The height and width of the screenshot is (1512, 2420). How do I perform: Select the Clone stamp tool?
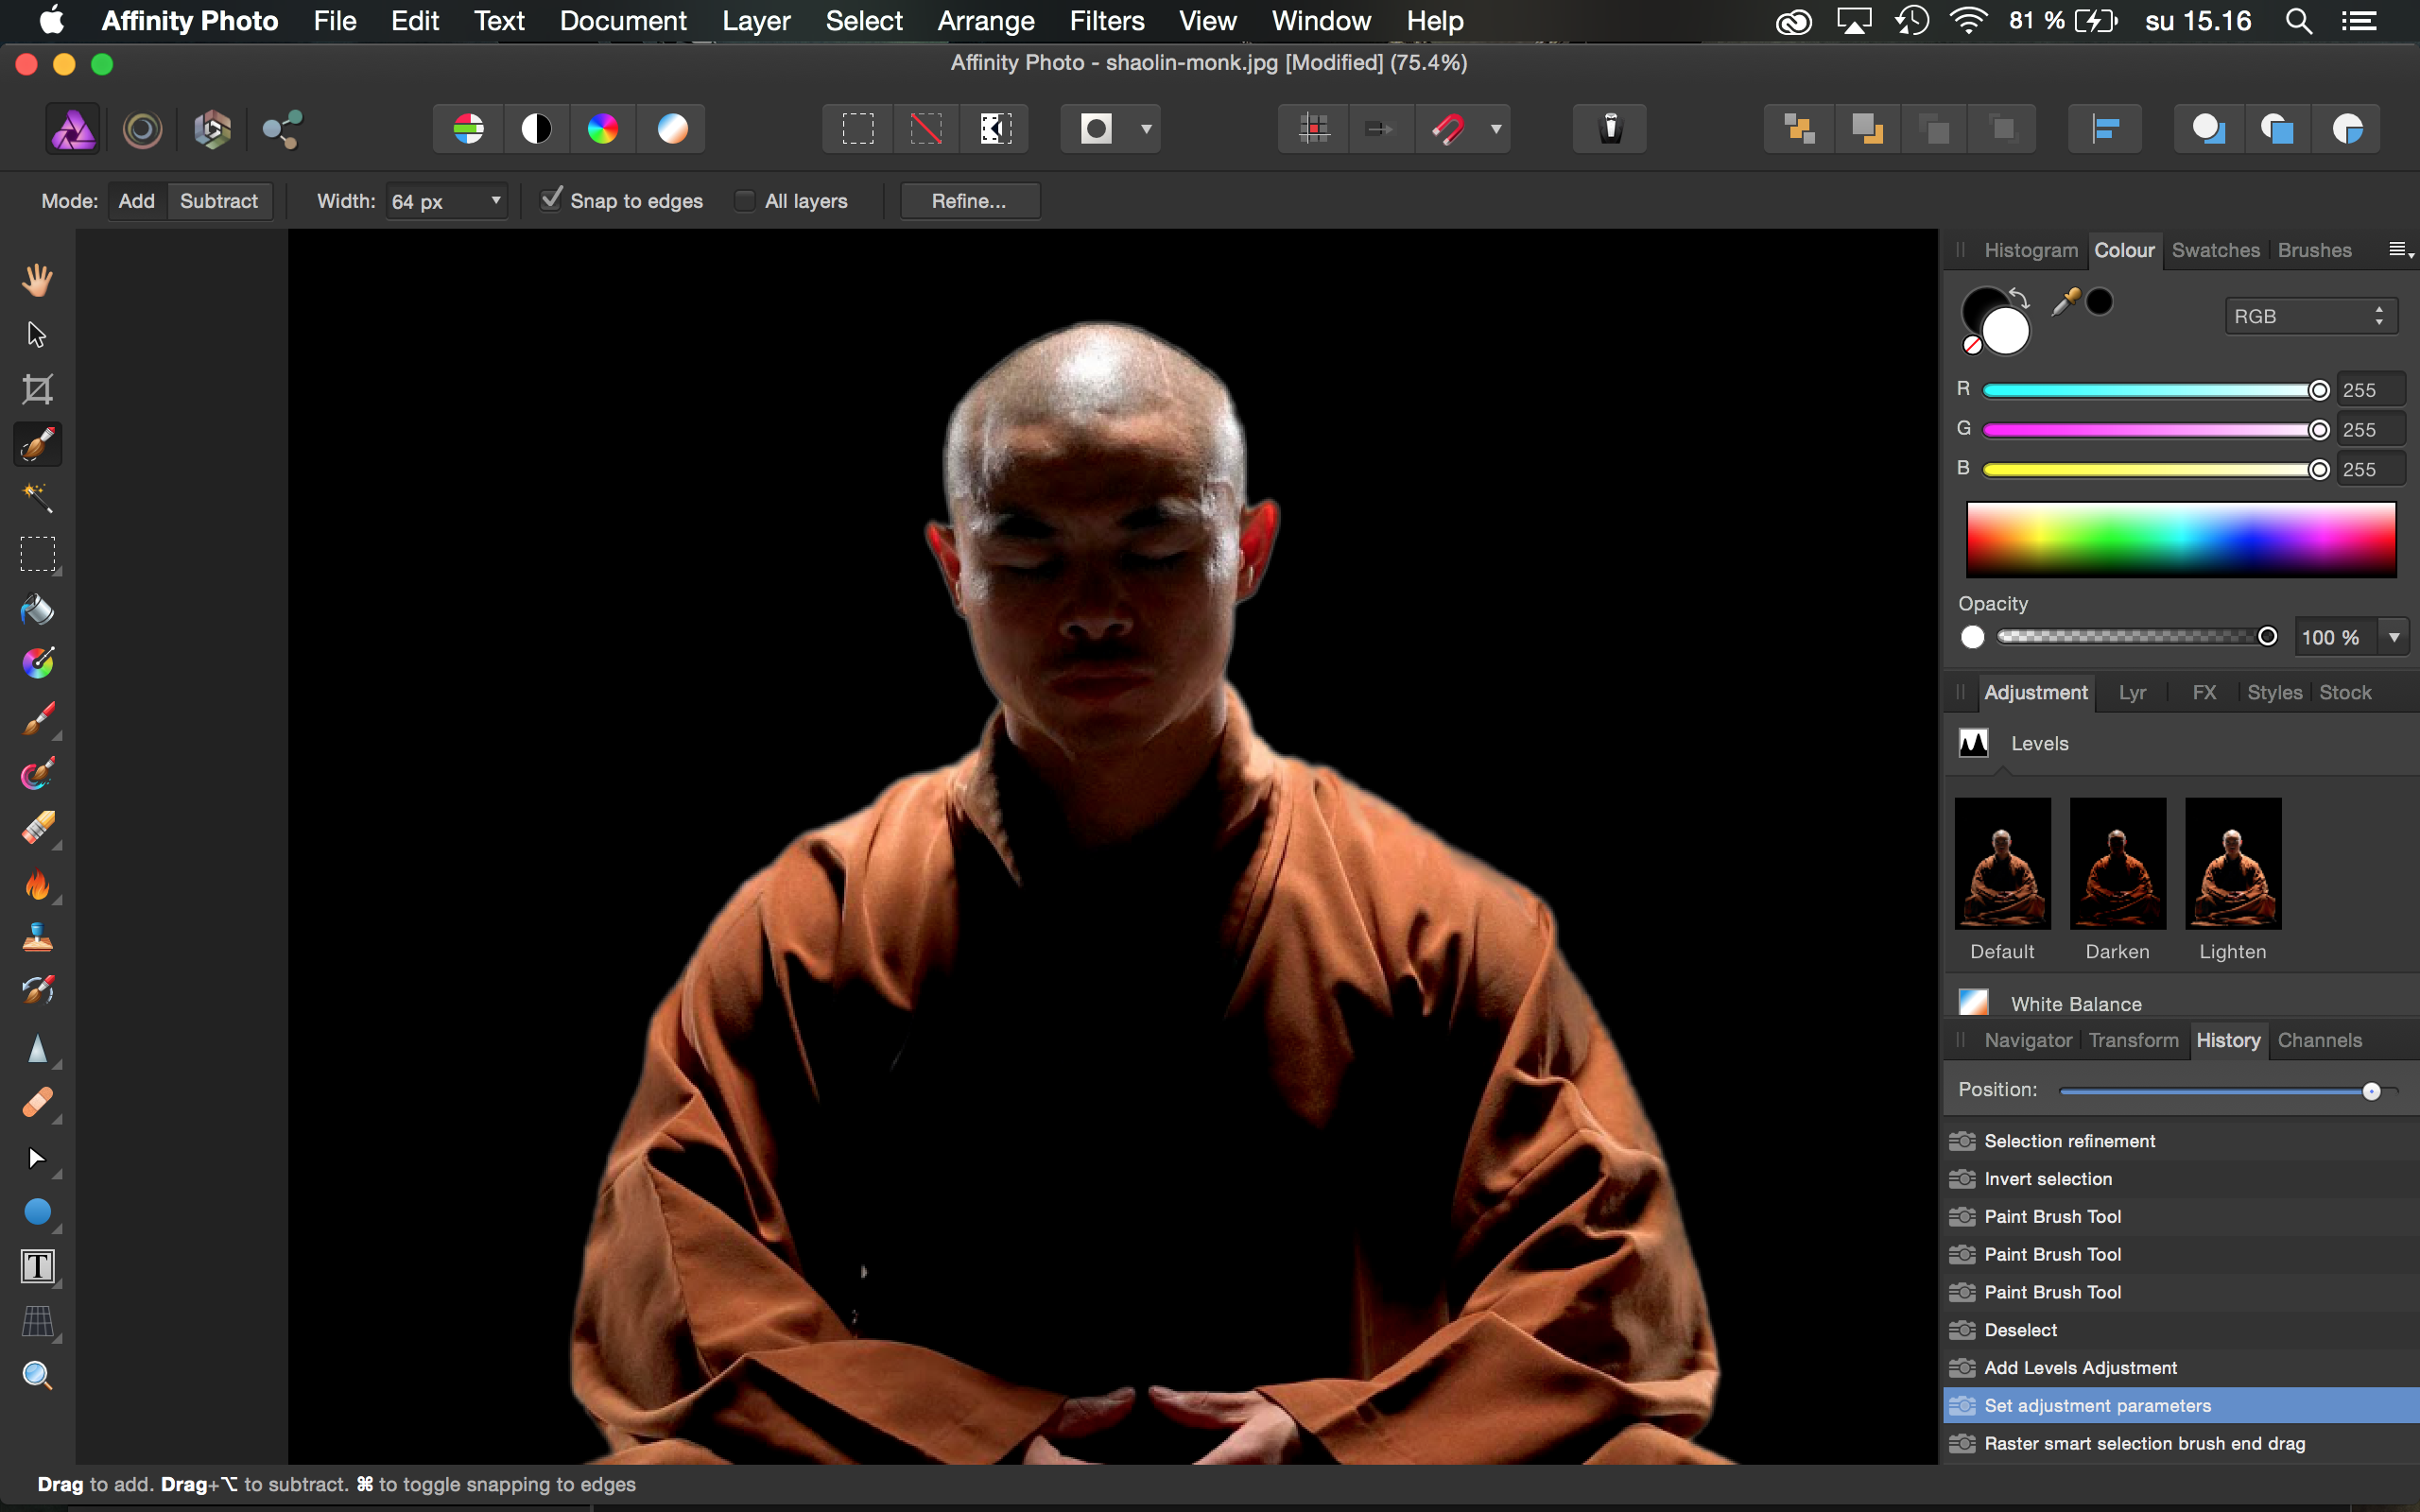[37, 938]
